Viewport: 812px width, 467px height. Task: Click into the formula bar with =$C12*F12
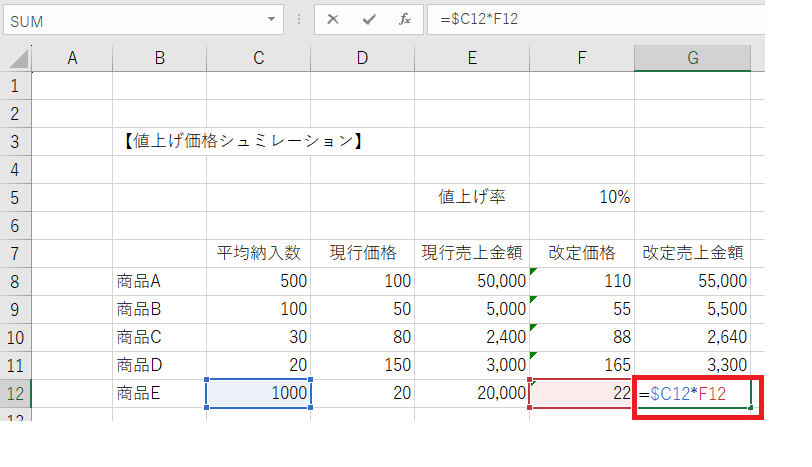[x=596, y=20]
